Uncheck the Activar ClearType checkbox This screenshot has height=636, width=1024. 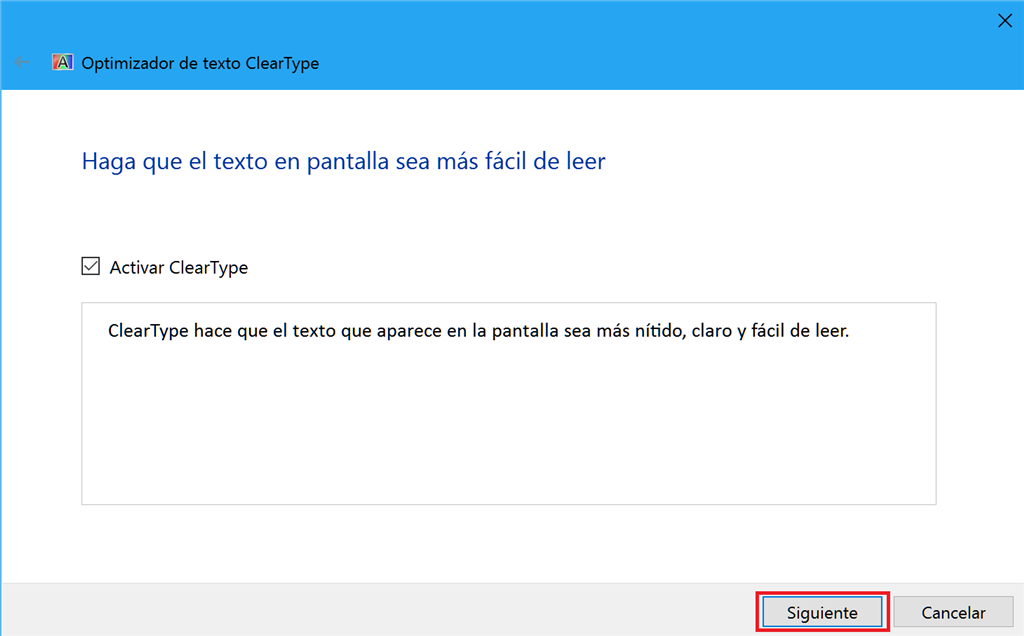(91, 266)
